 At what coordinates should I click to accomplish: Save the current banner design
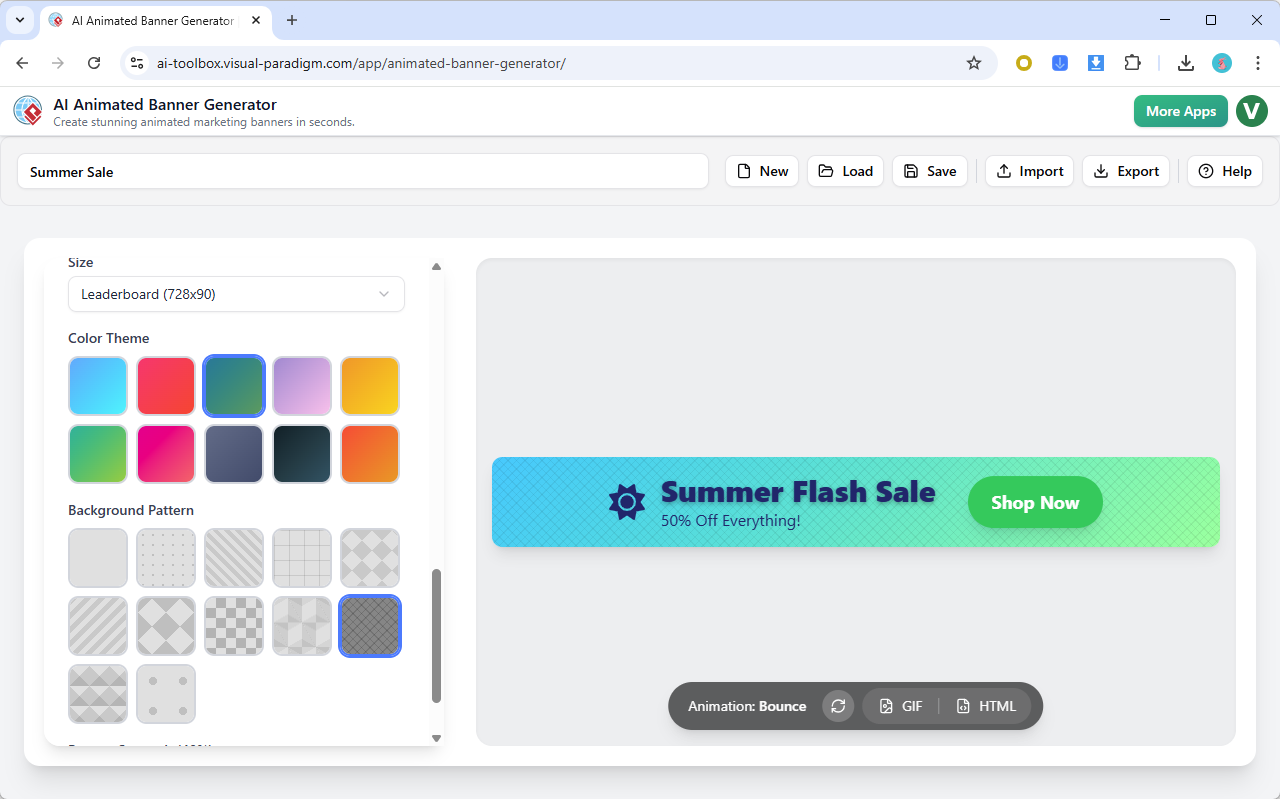point(929,171)
